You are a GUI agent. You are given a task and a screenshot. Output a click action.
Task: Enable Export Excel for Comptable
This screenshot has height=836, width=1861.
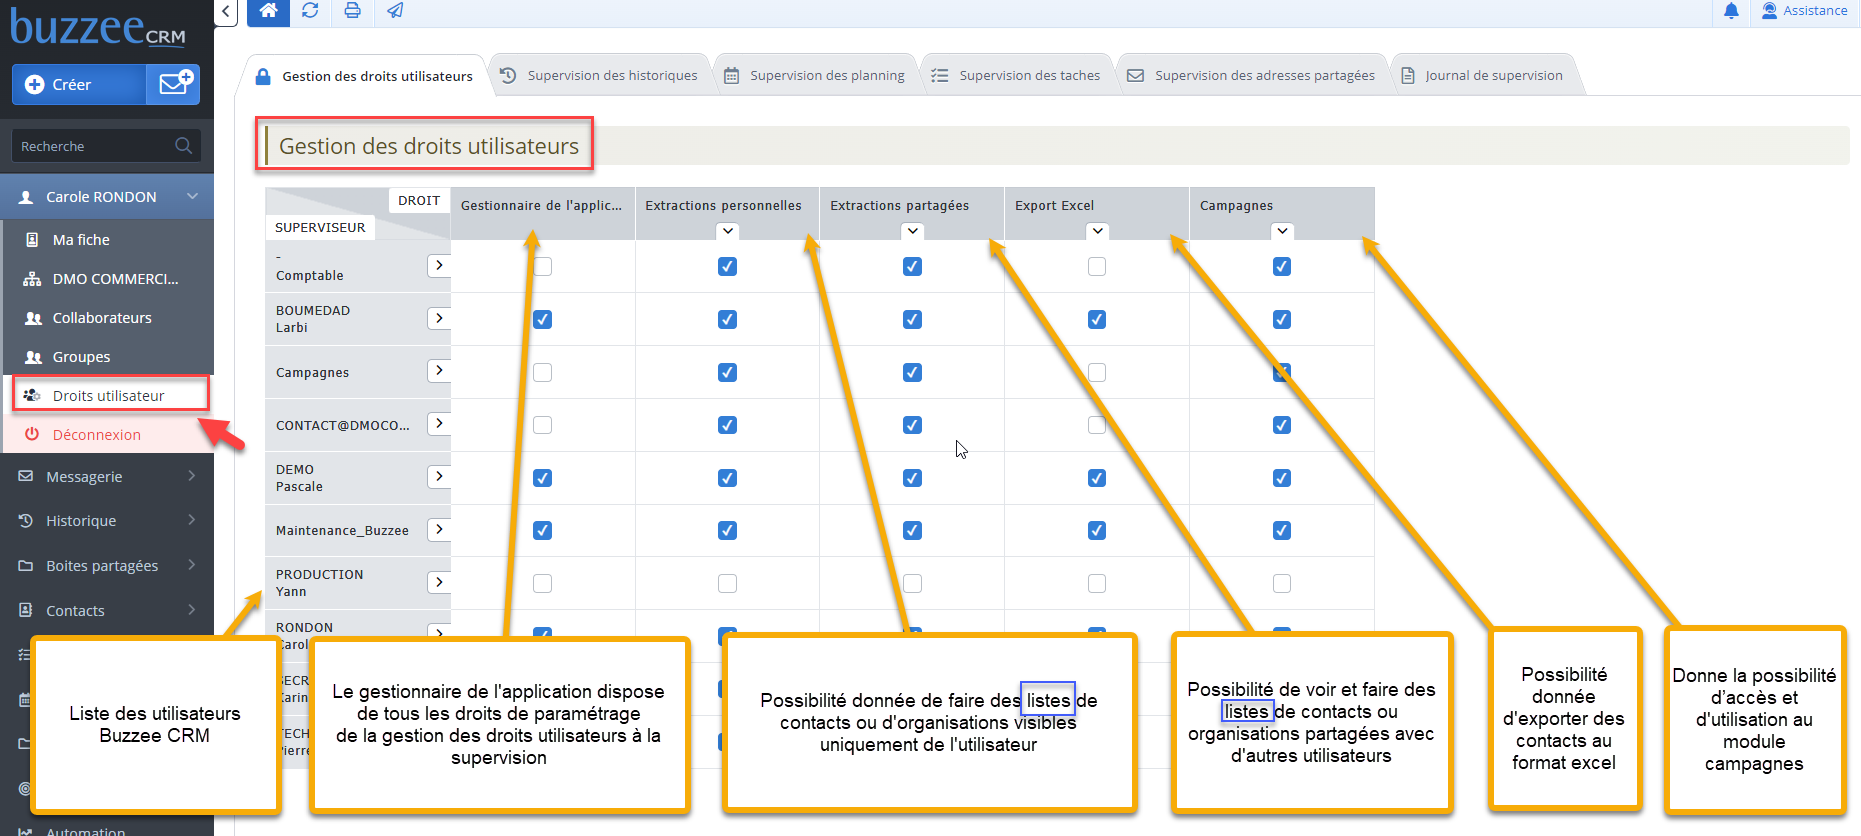click(1097, 266)
